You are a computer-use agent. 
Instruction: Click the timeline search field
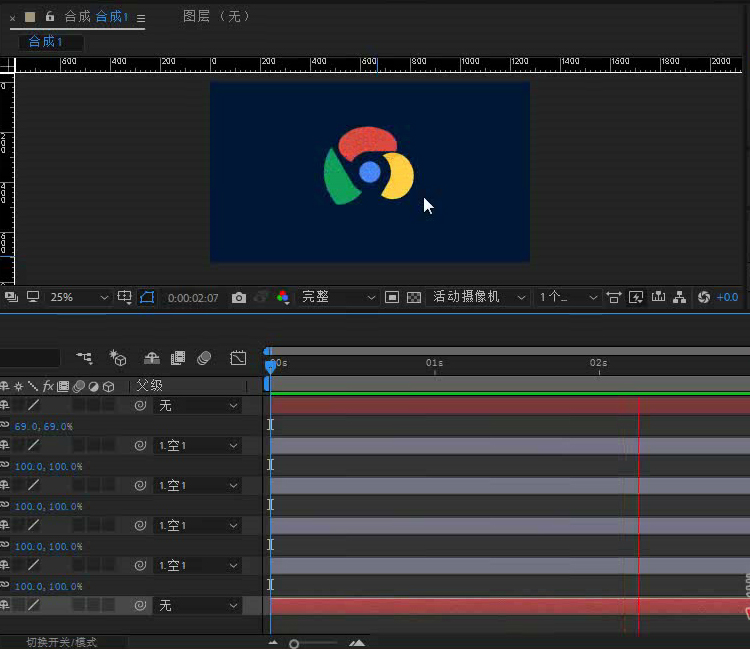click(x=30, y=358)
